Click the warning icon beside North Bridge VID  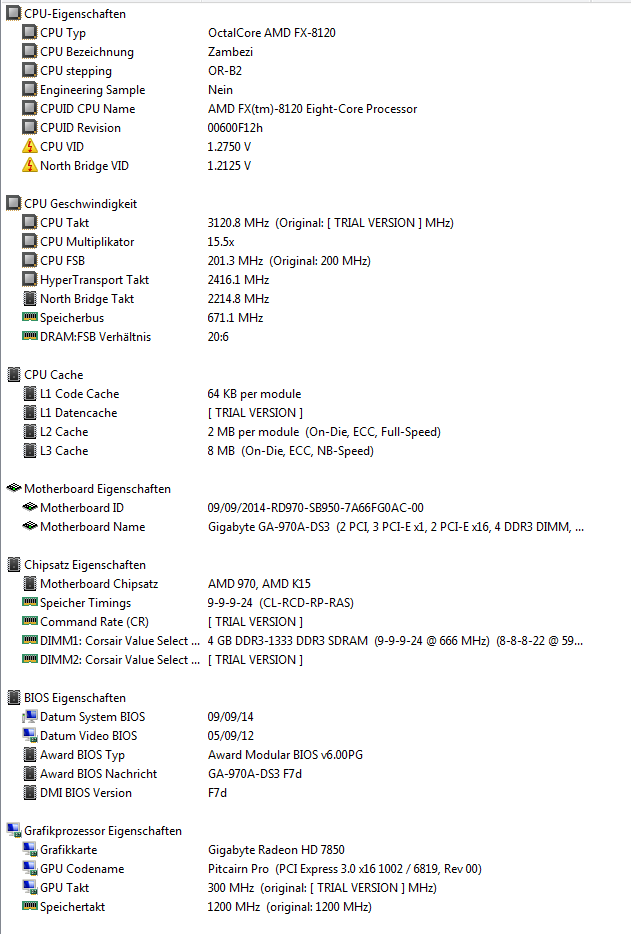tap(30, 165)
